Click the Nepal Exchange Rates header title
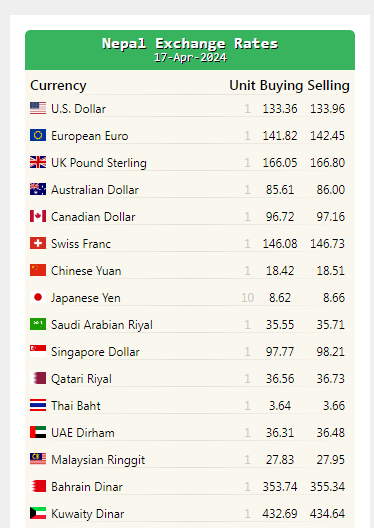374x528 pixels. click(x=190, y=43)
